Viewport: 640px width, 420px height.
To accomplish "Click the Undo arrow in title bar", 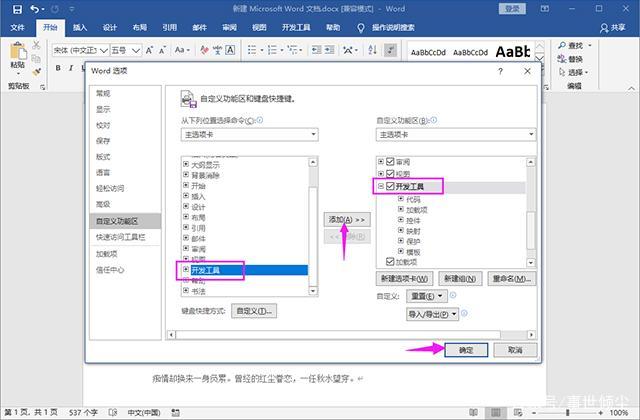I will [35, 9].
